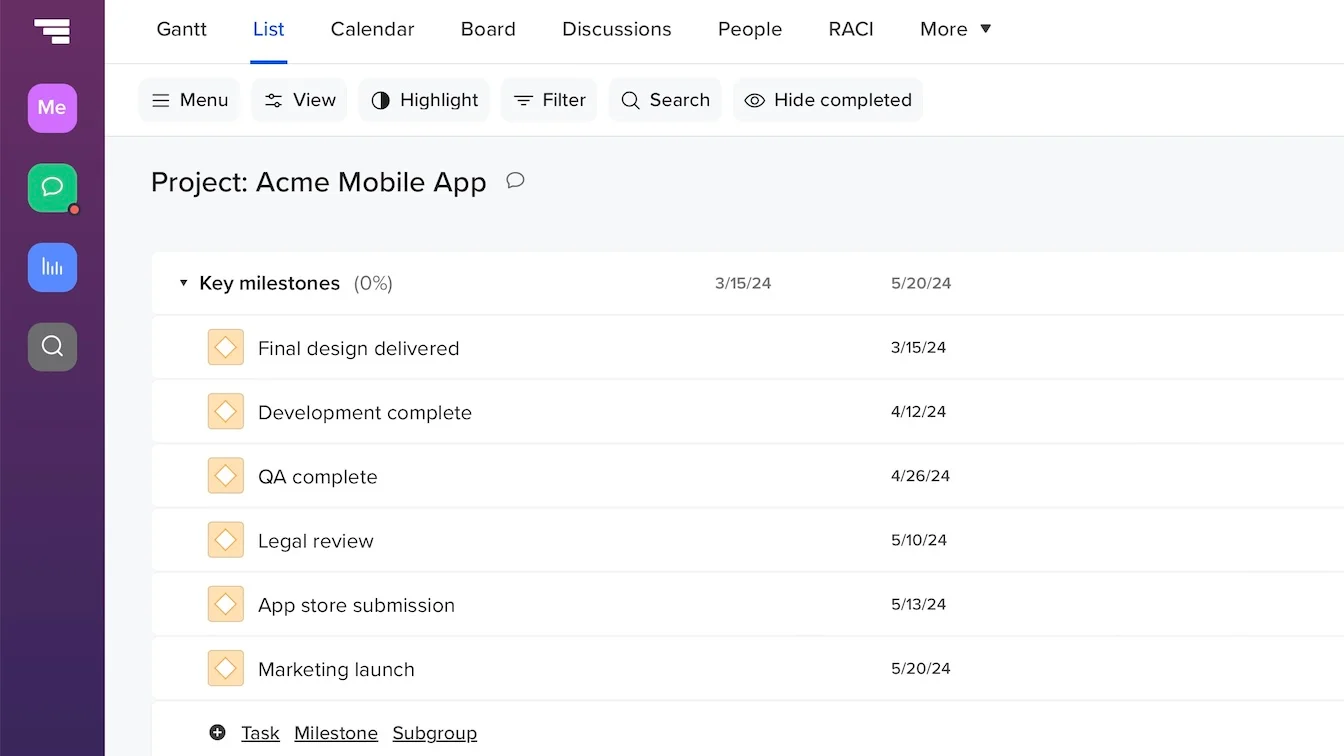The height and width of the screenshot is (756, 1344).
Task: Click the gray sidebar search icon
Action: click(52, 346)
